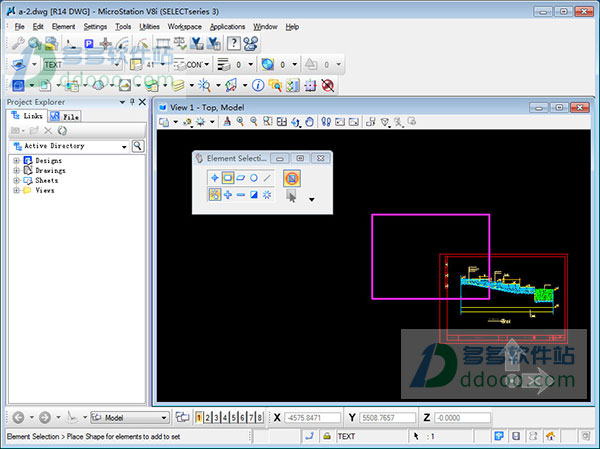Toggle view 8 button in view group bar
This screenshot has height=449, width=600.
tap(260, 417)
